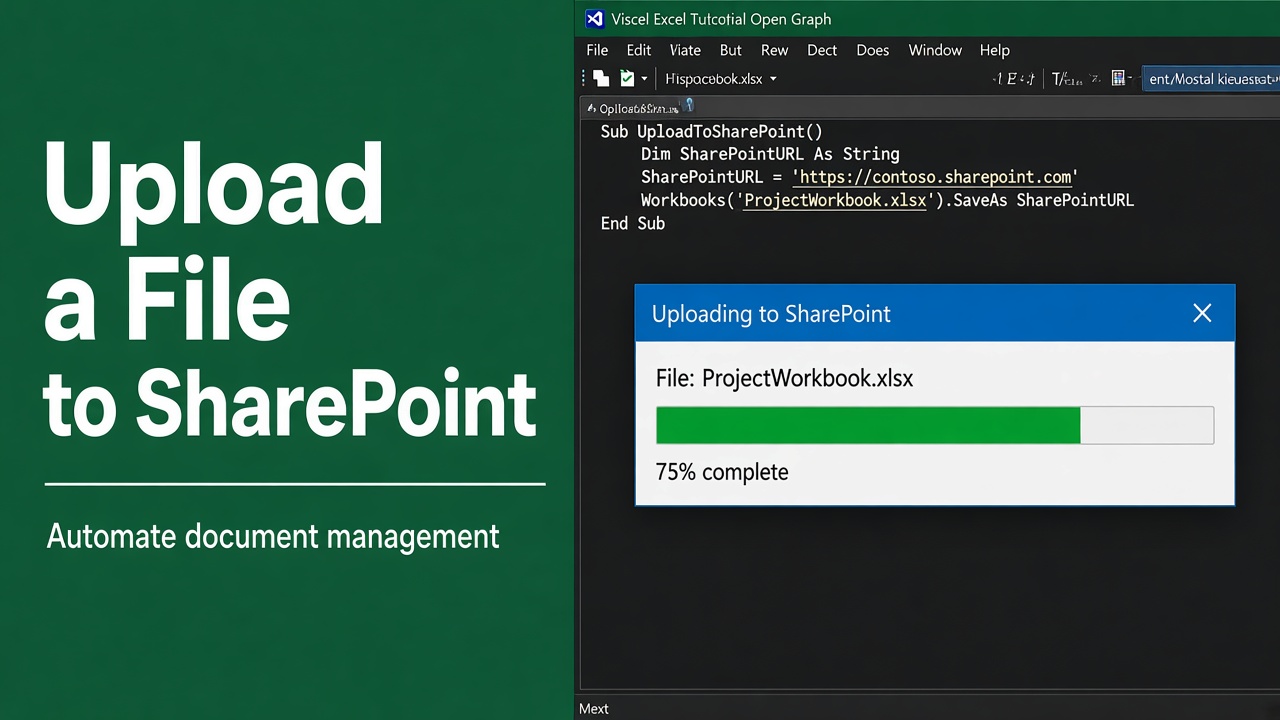Image resolution: width=1280 pixels, height=720 pixels.
Task: Click the Upload a File heading
Action: click(213, 240)
